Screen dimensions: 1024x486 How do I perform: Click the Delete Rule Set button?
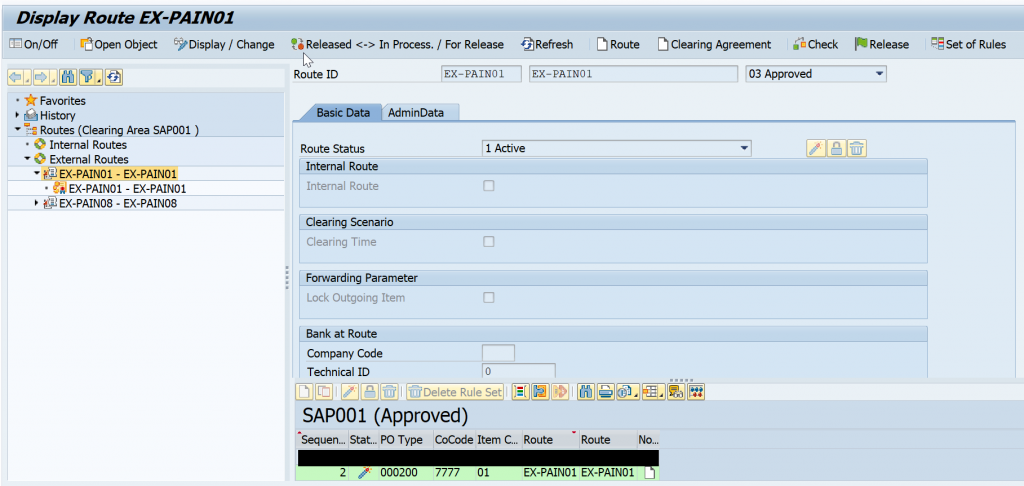[455, 391]
